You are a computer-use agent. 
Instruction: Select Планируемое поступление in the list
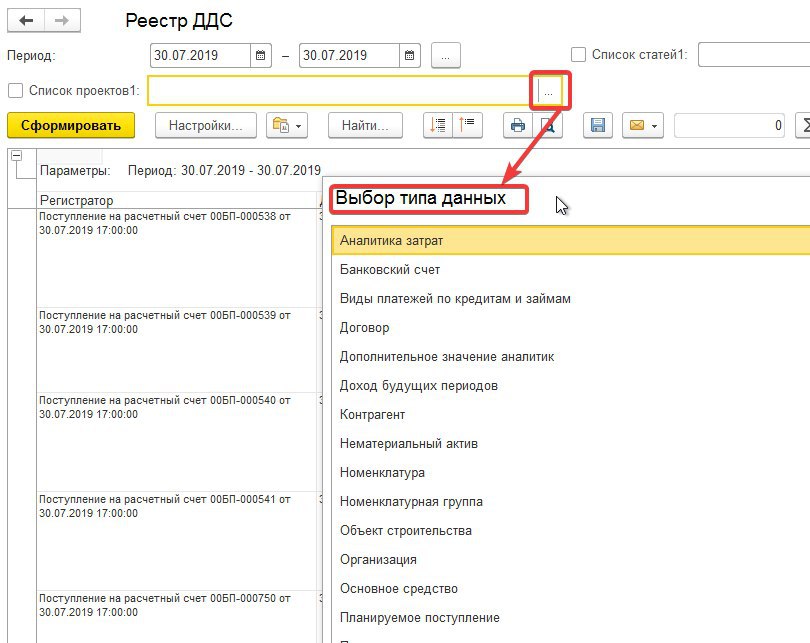coord(570,618)
